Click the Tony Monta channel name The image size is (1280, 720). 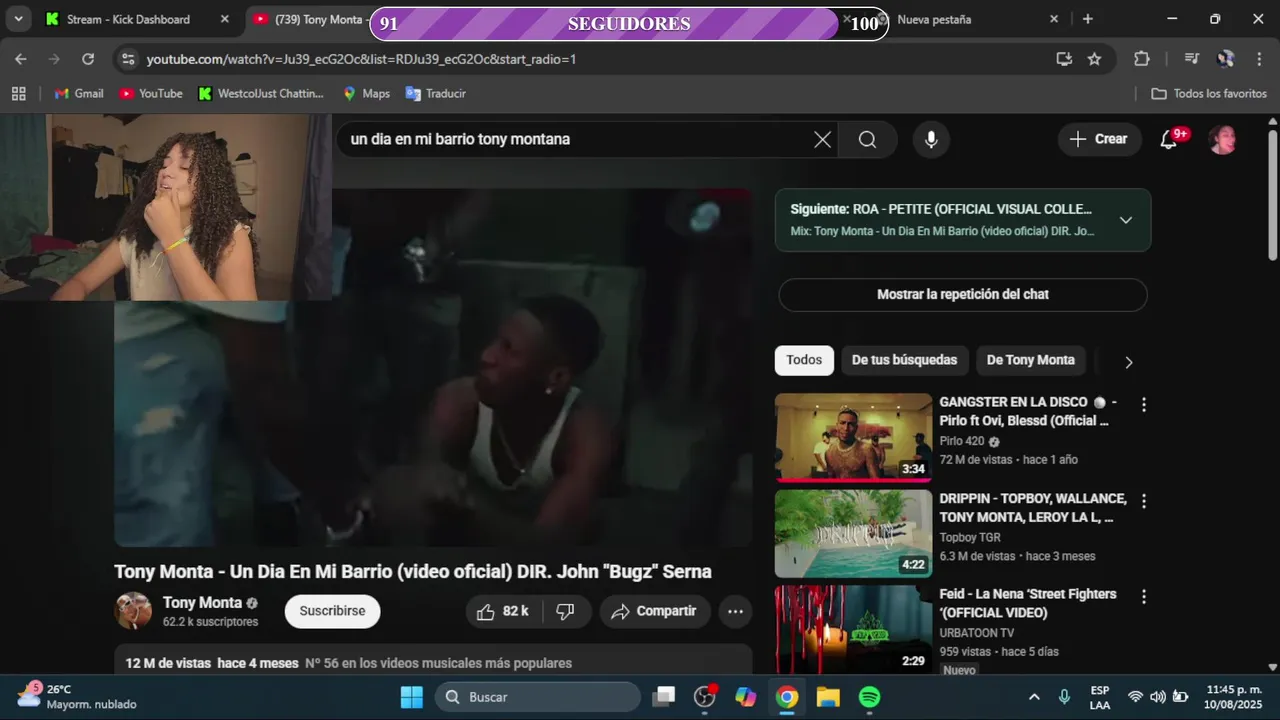(x=202, y=602)
